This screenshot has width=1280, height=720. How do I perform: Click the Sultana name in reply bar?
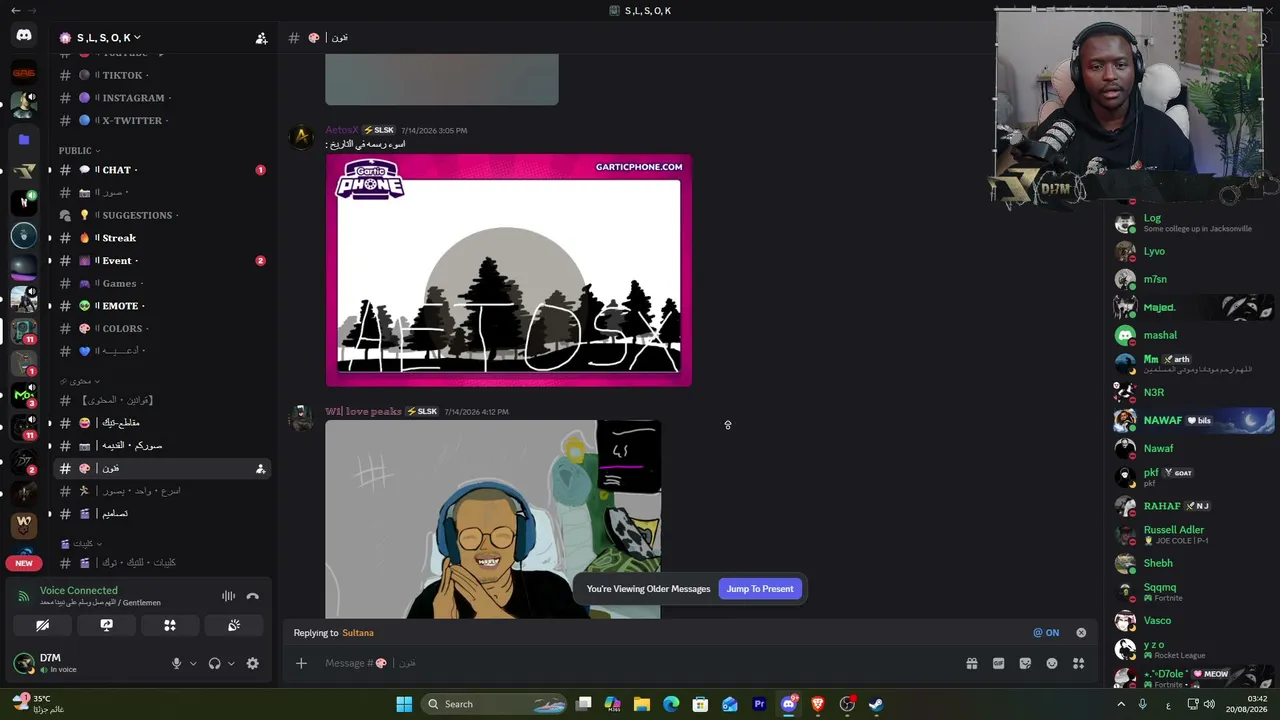click(x=358, y=633)
